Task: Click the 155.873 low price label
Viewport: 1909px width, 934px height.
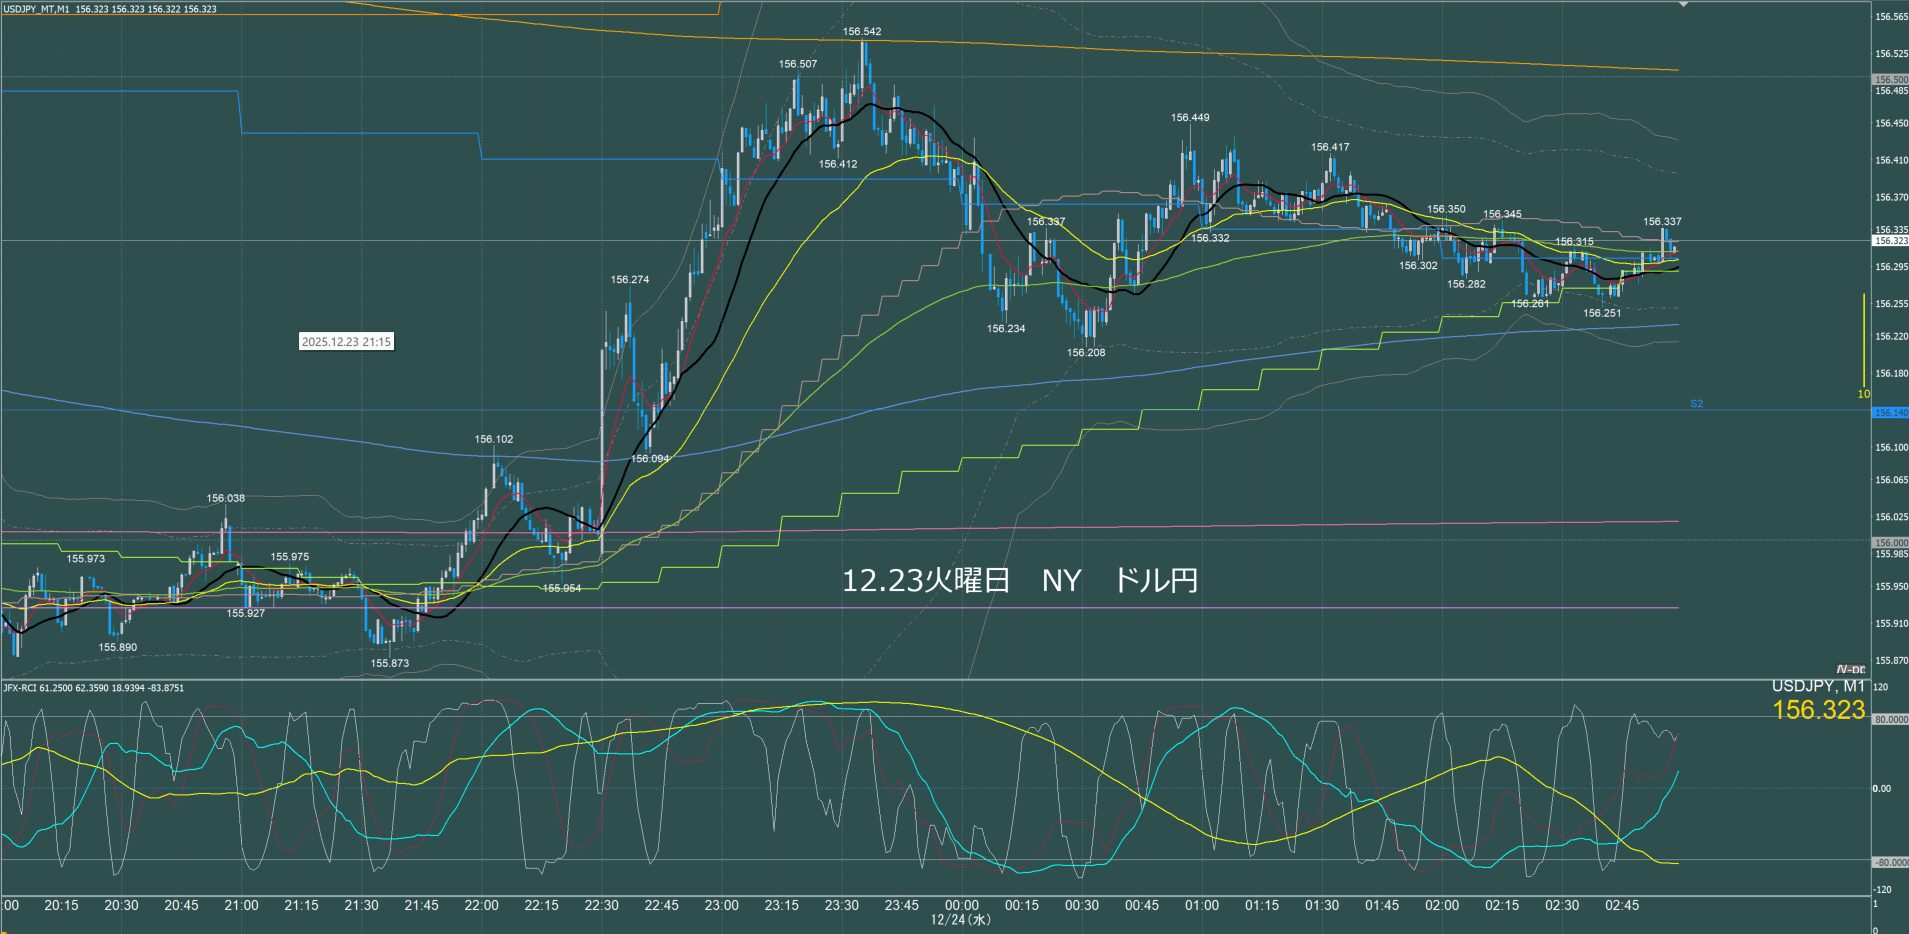Action: tap(389, 663)
